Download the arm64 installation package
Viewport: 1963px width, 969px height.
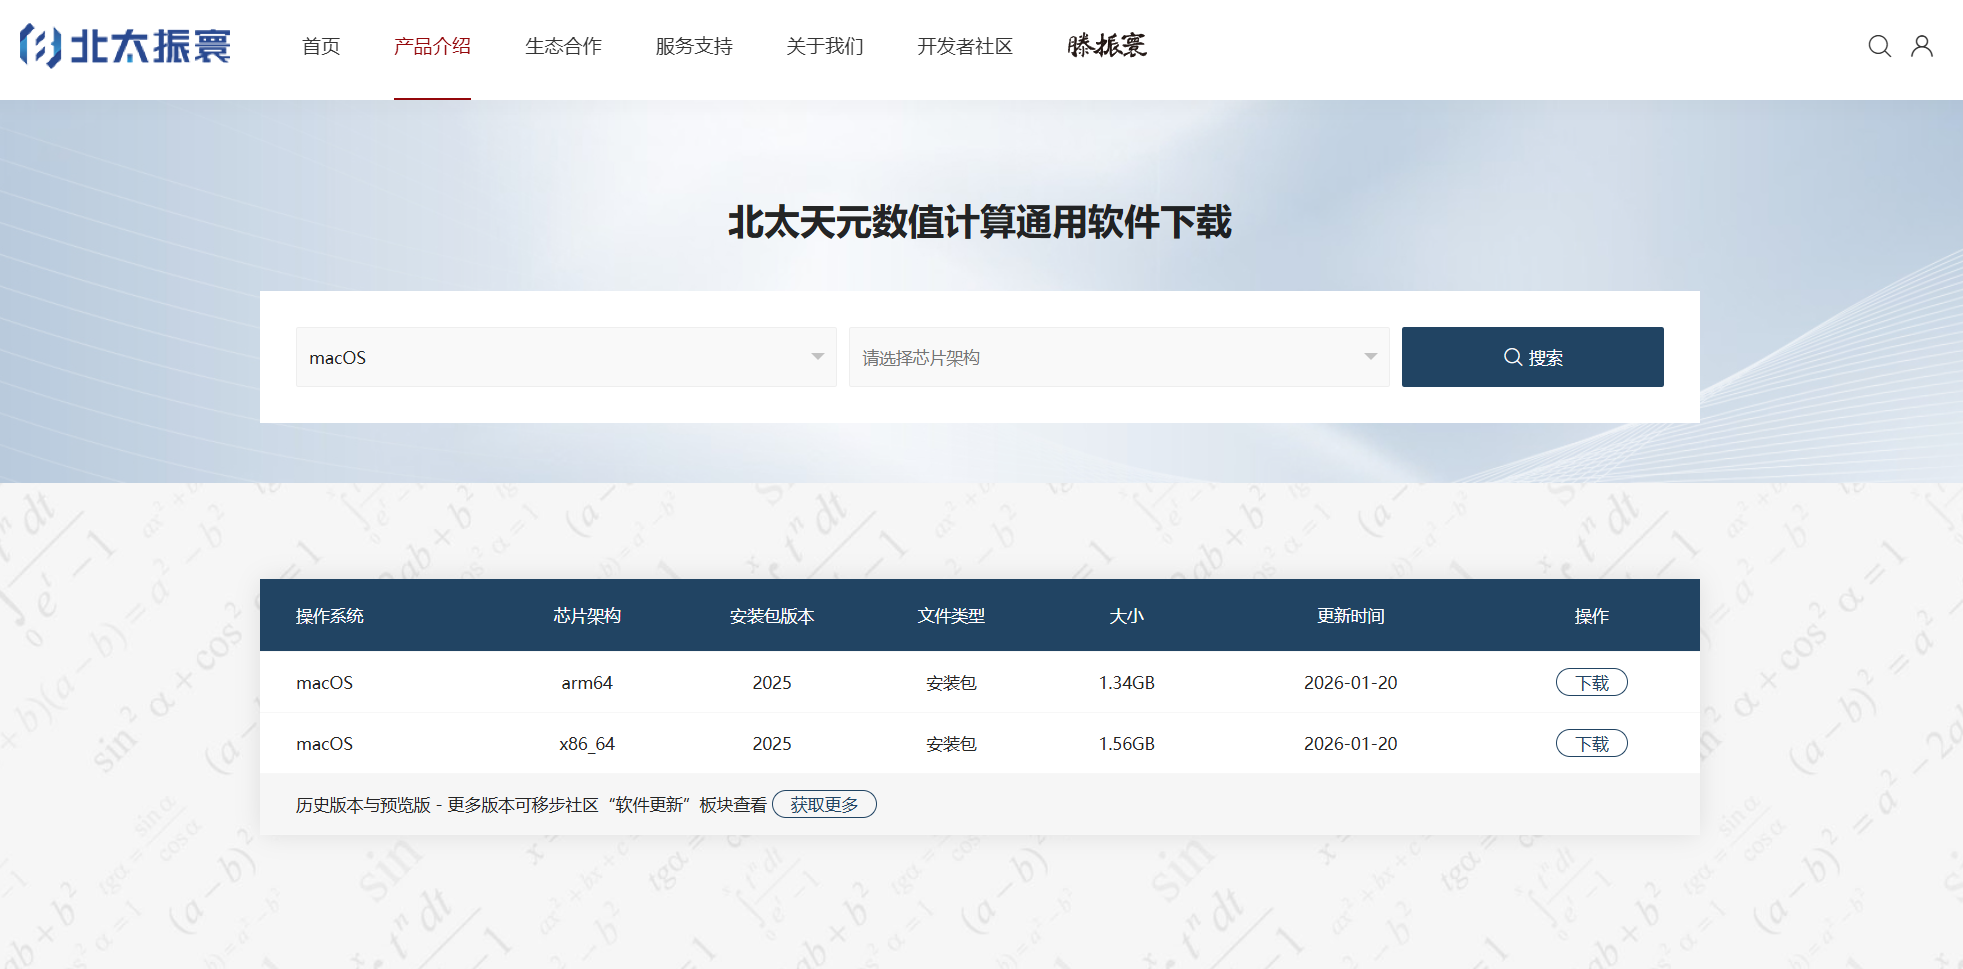(x=1591, y=682)
